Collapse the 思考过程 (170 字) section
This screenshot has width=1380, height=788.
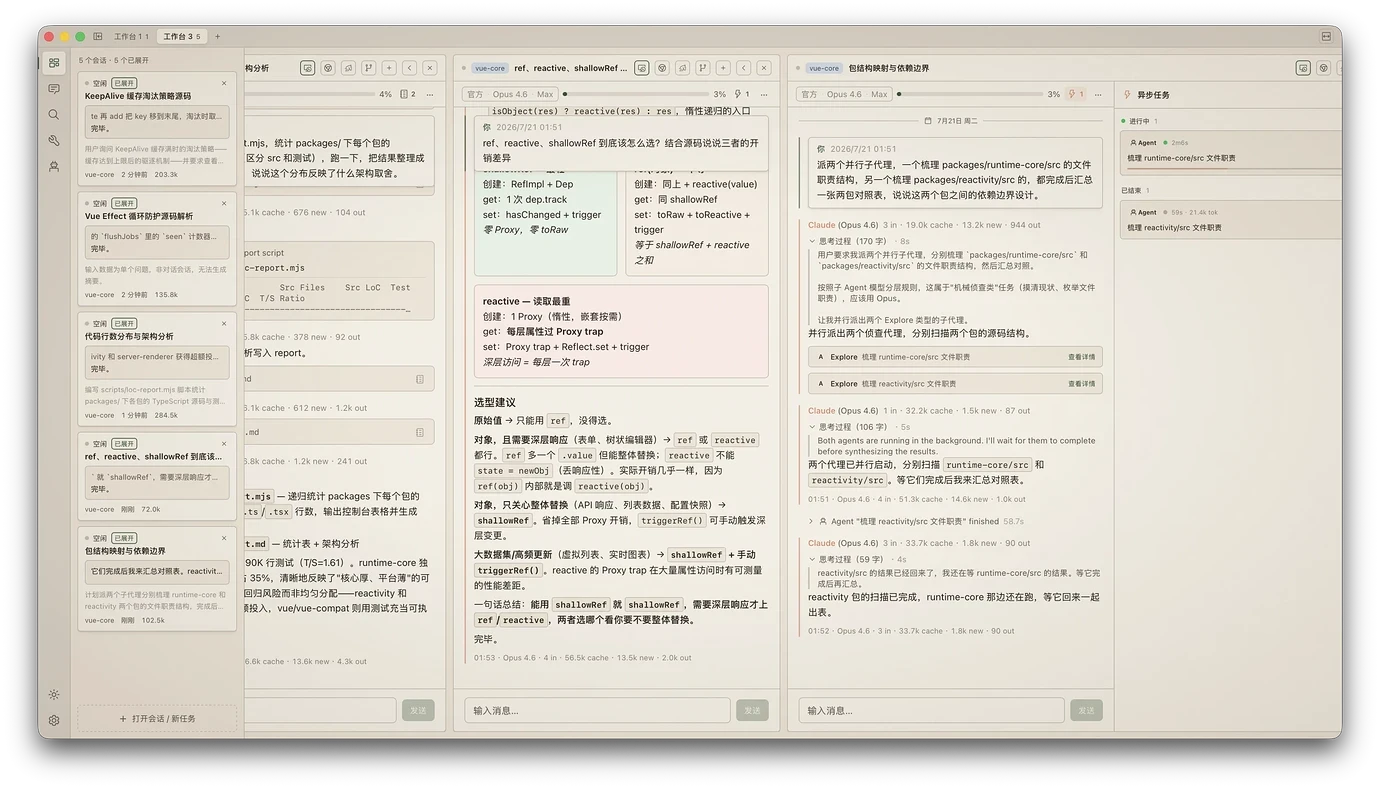(x=852, y=241)
